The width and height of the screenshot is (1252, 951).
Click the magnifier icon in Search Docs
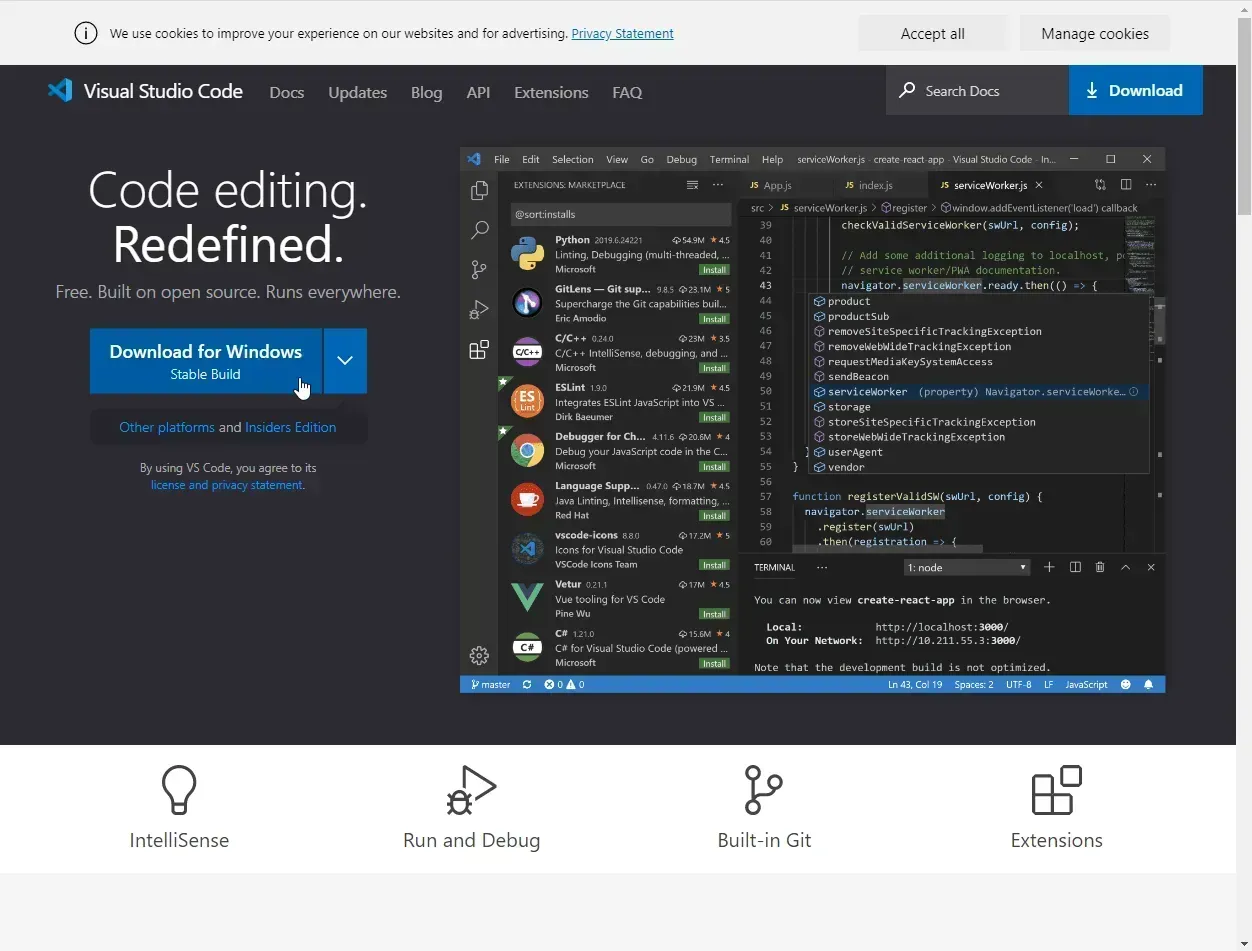click(907, 90)
